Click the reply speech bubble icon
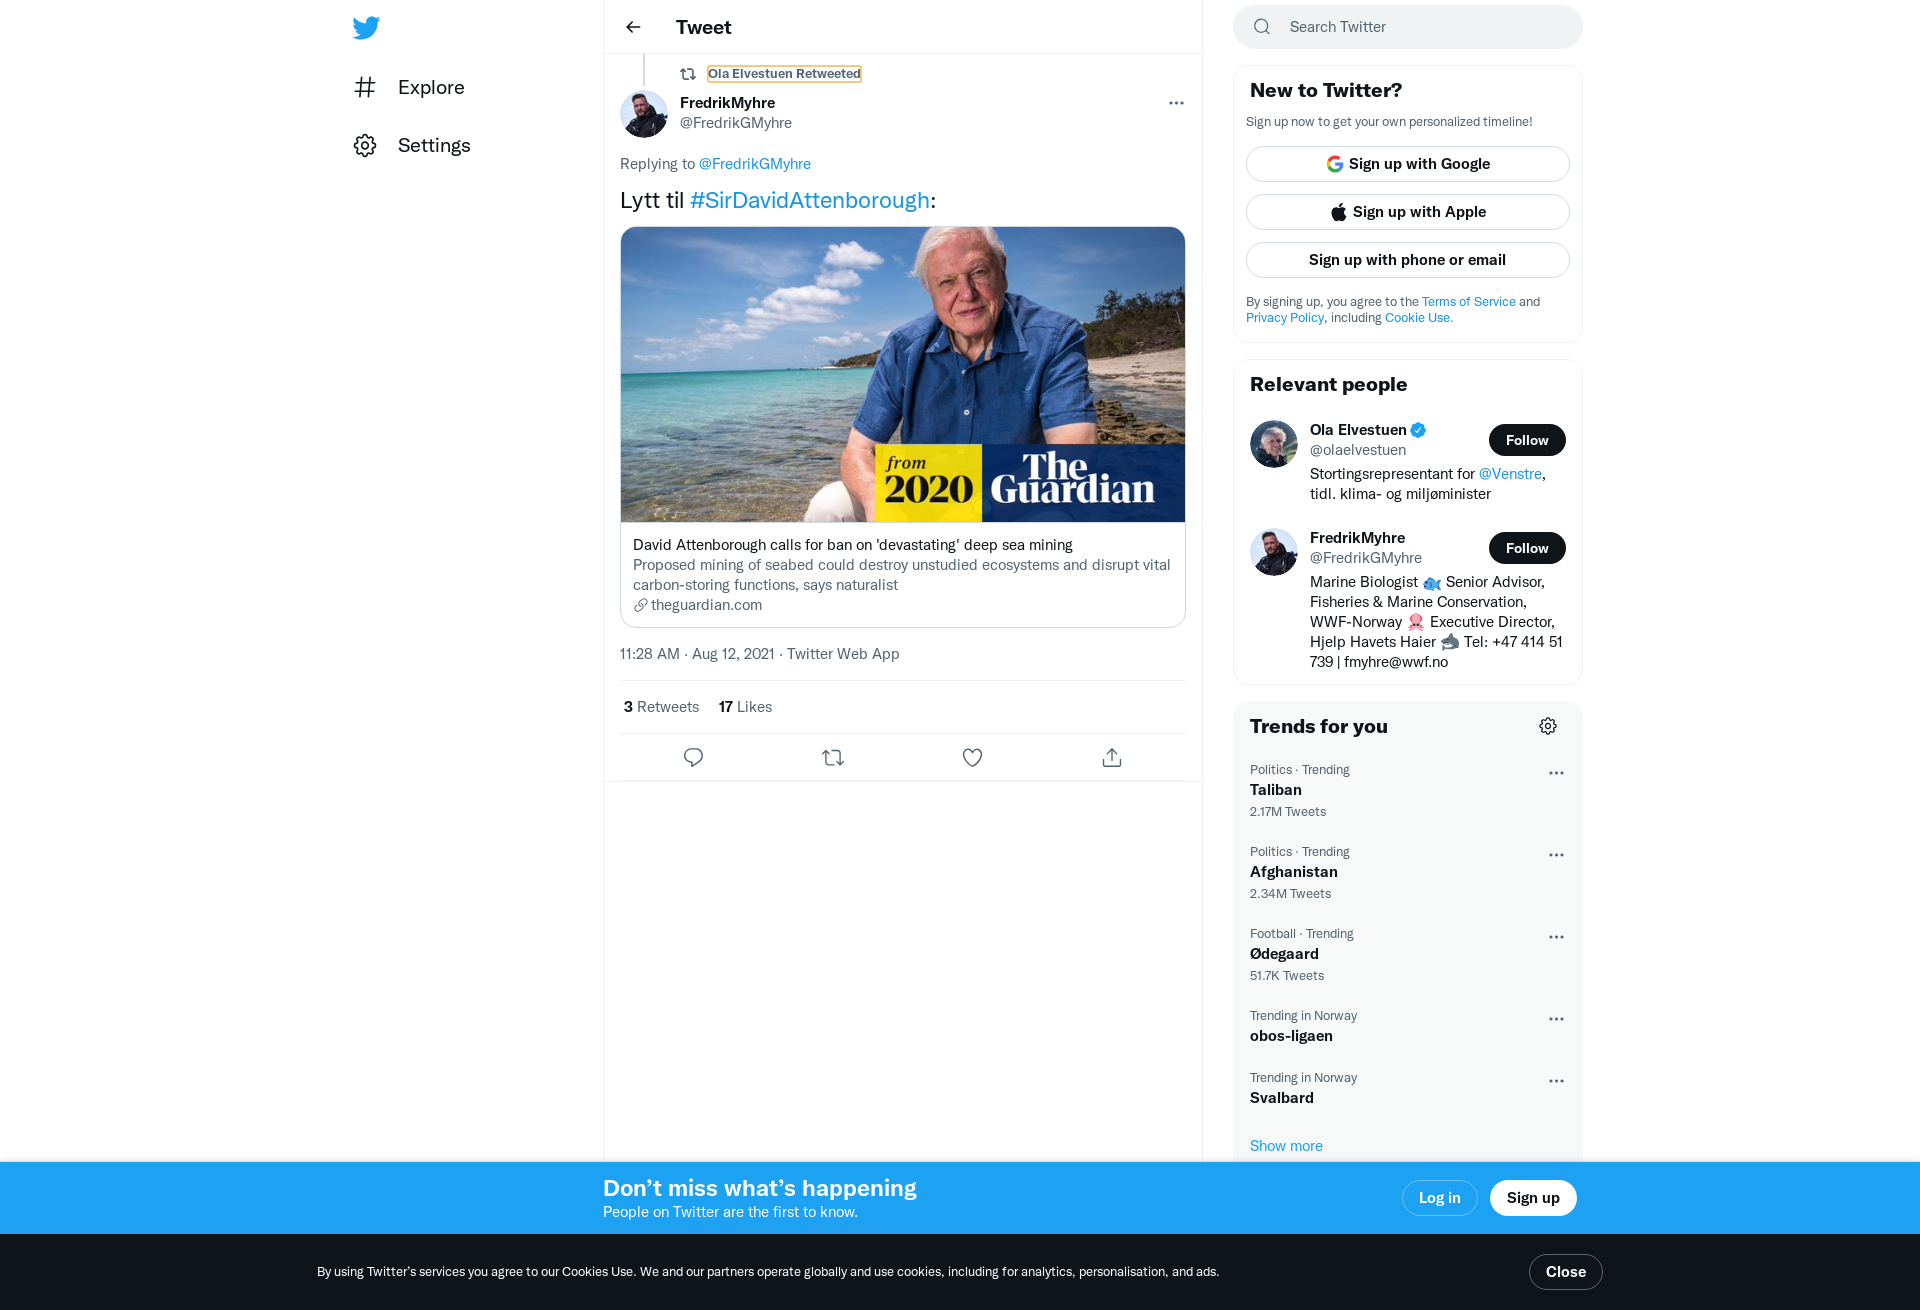 (x=693, y=757)
